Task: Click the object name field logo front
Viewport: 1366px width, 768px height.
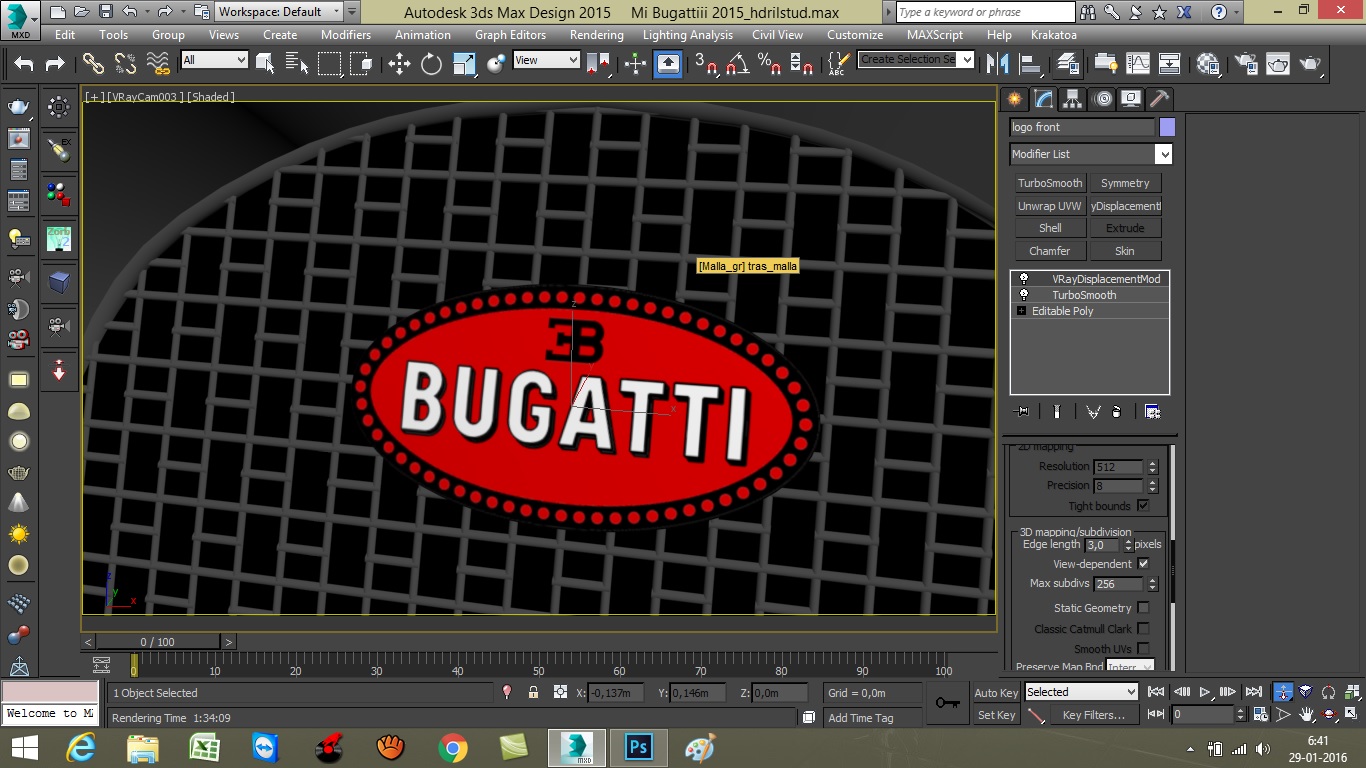Action: 1082,127
